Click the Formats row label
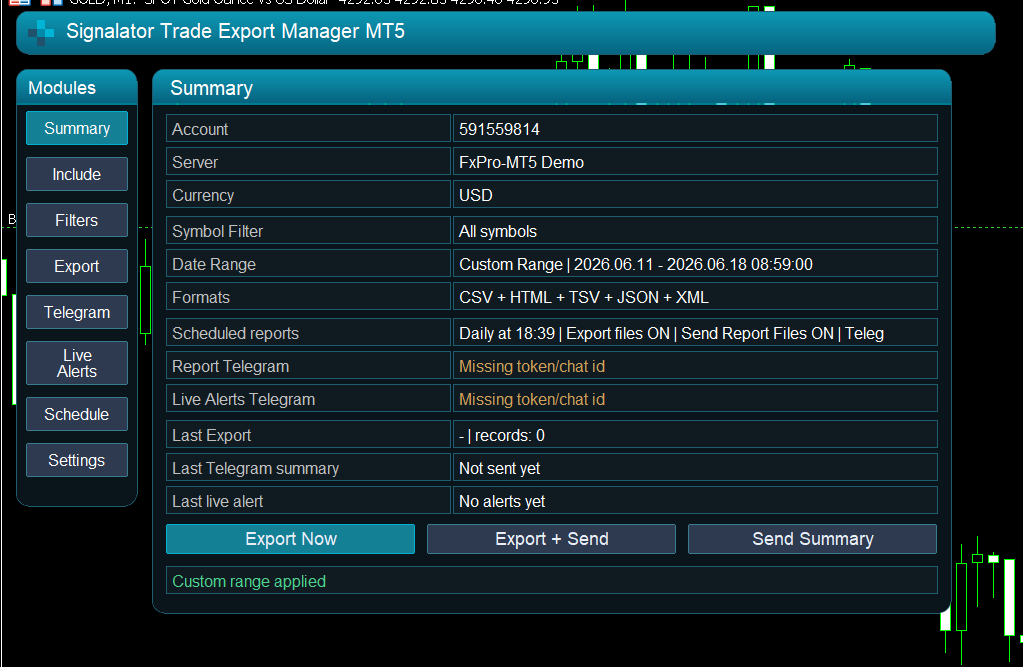 [x=309, y=297]
